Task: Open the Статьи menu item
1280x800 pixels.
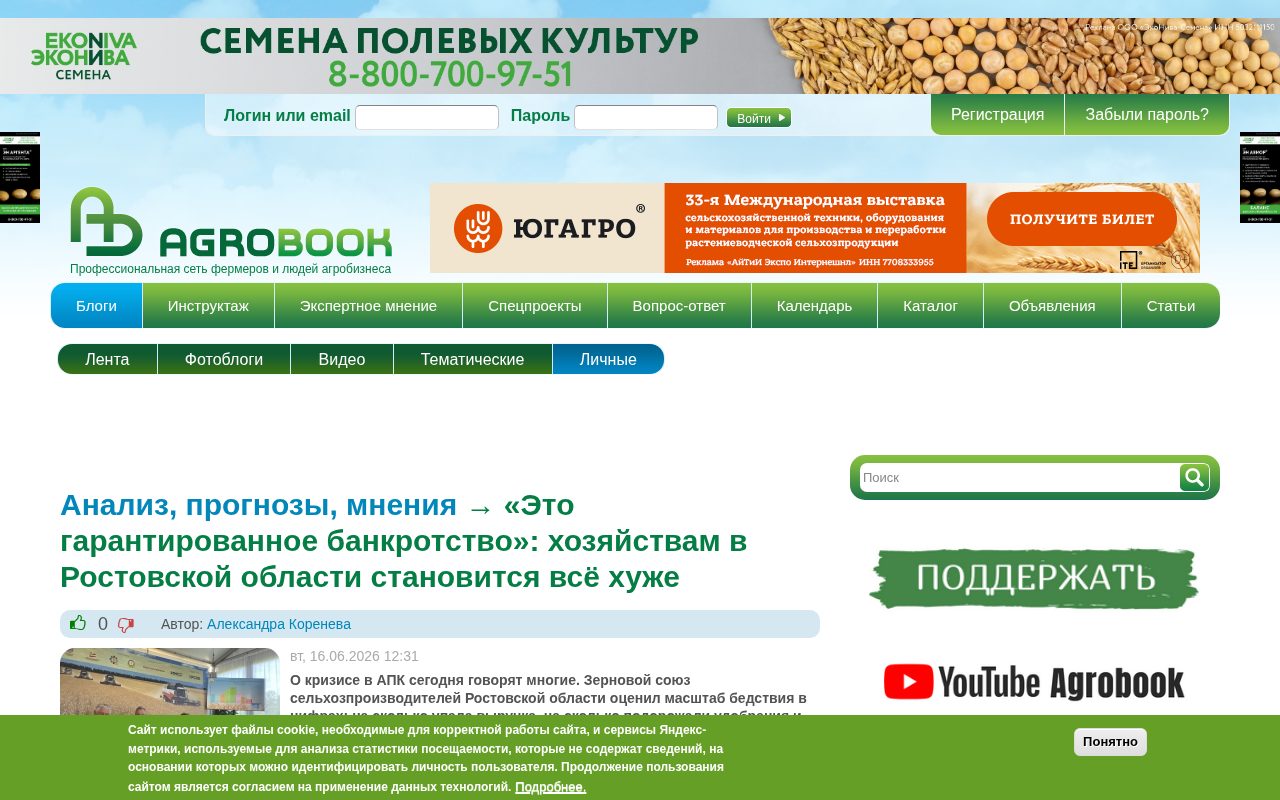Action: [x=1171, y=306]
